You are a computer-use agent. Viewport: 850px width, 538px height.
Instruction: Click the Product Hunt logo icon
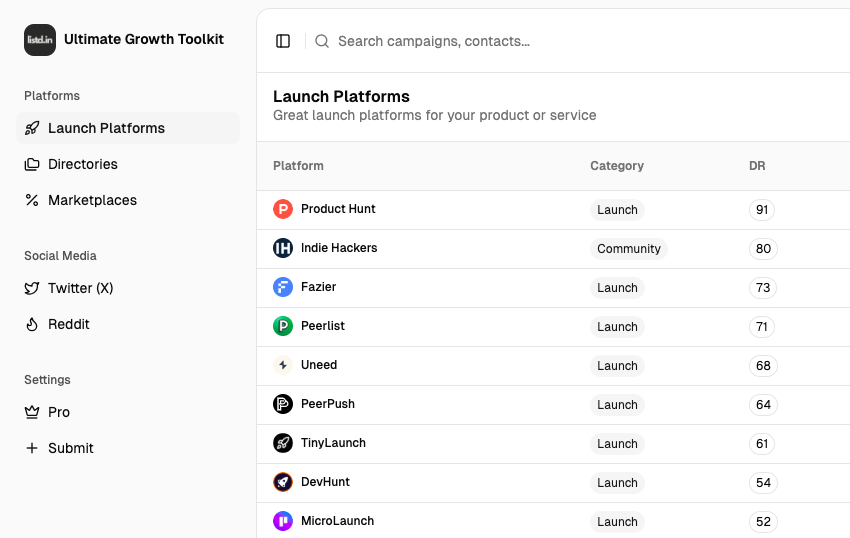283,209
